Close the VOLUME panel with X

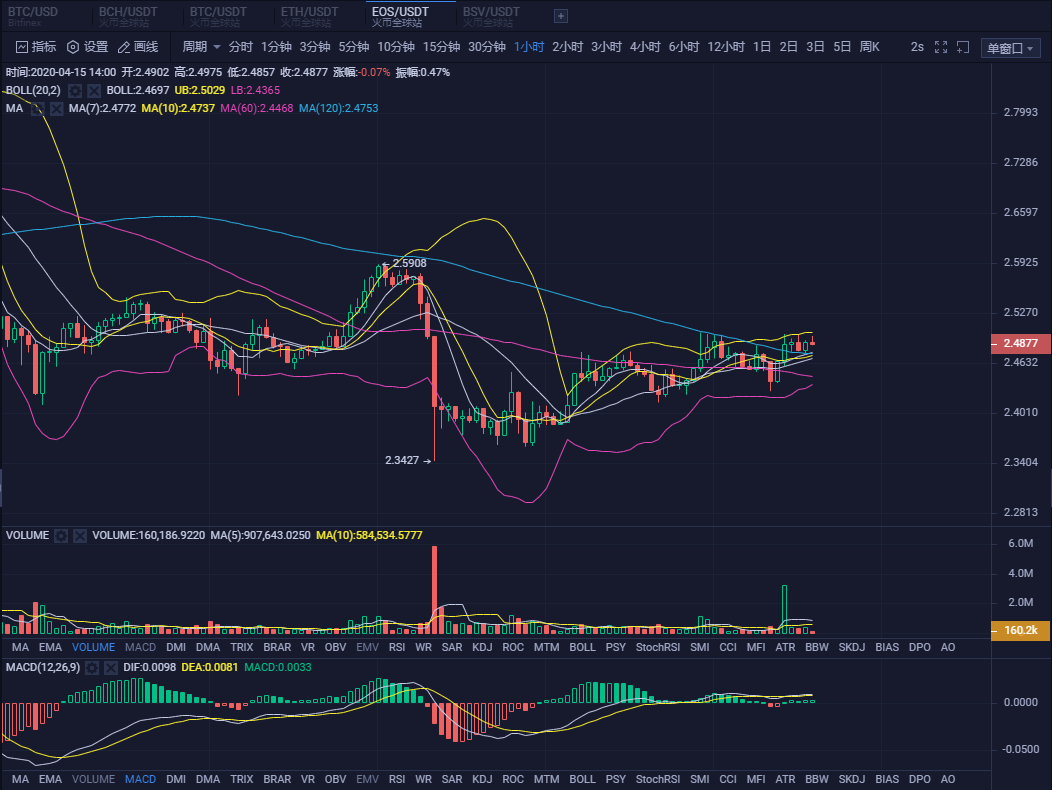80,536
